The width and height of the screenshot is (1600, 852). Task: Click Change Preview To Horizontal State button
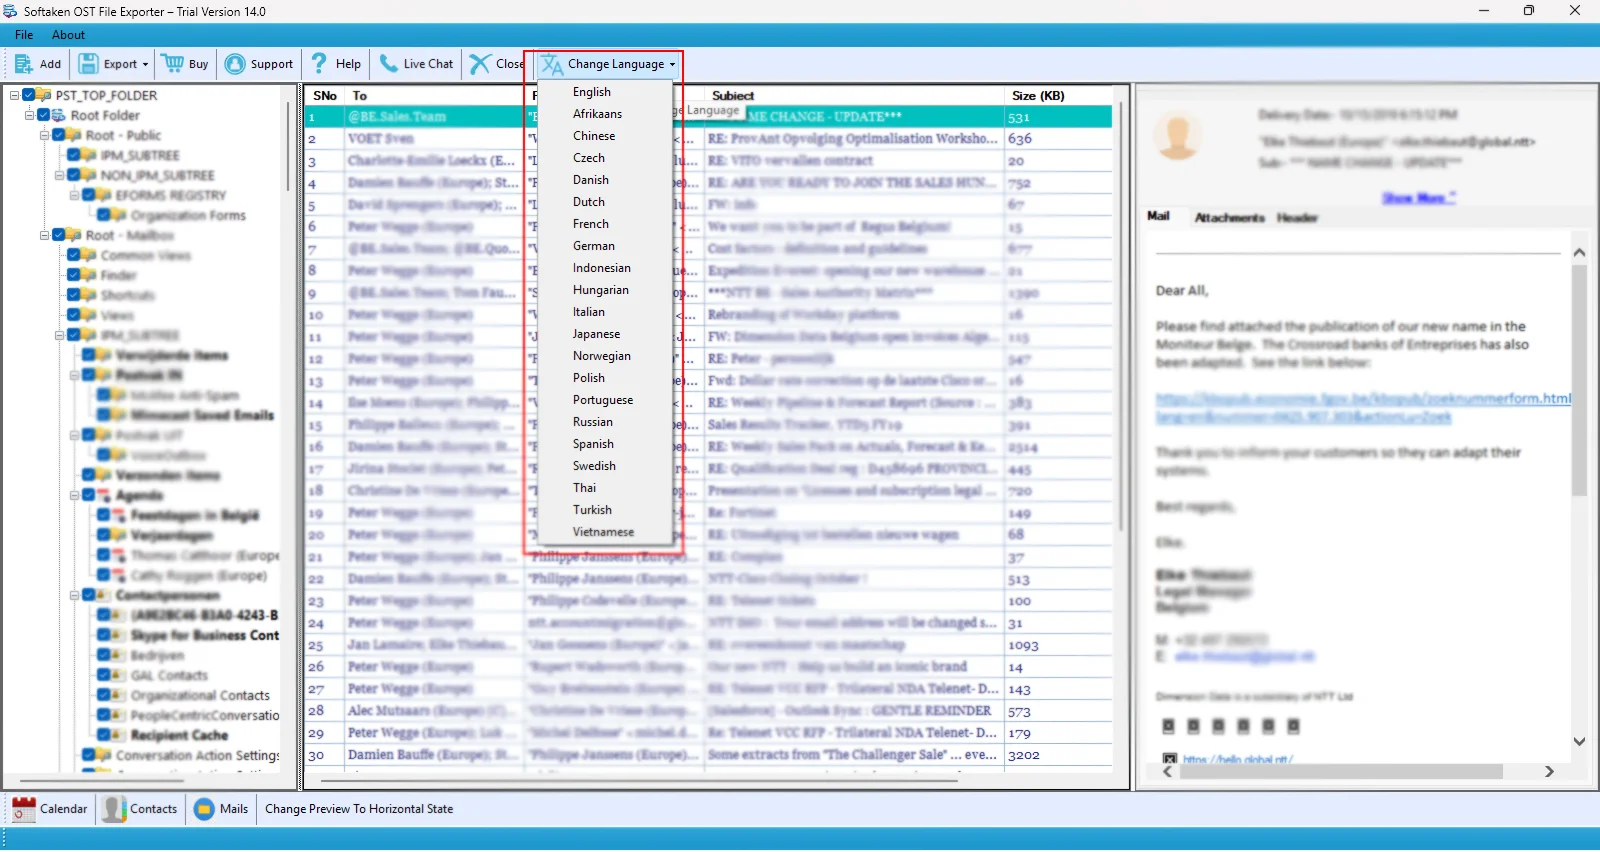(359, 809)
